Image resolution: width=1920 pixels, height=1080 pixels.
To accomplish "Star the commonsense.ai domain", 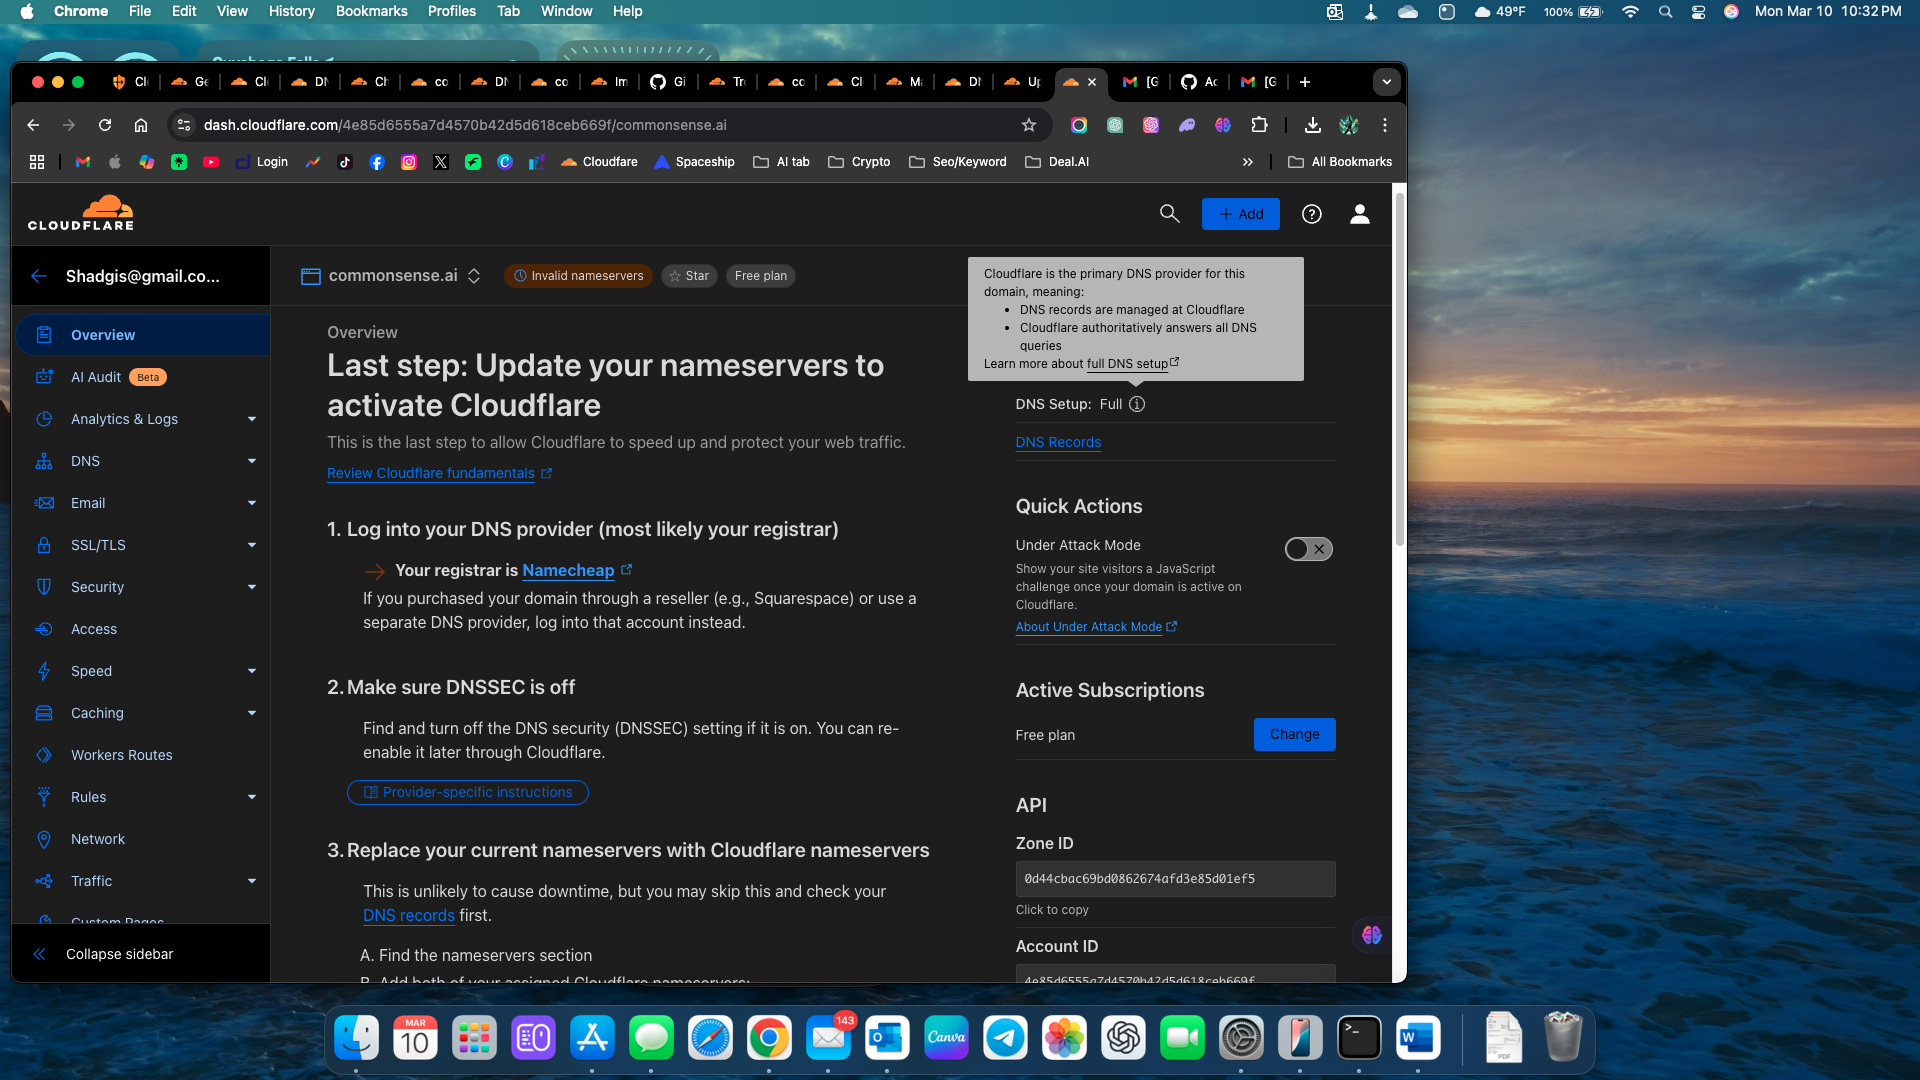I will [x=689, y=276].
